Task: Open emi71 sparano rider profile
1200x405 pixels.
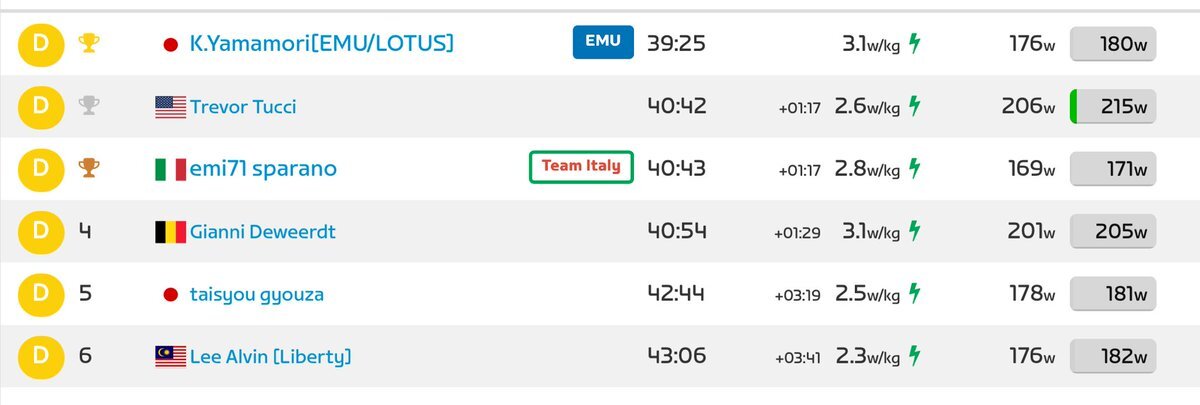Action: pos(263,169)
